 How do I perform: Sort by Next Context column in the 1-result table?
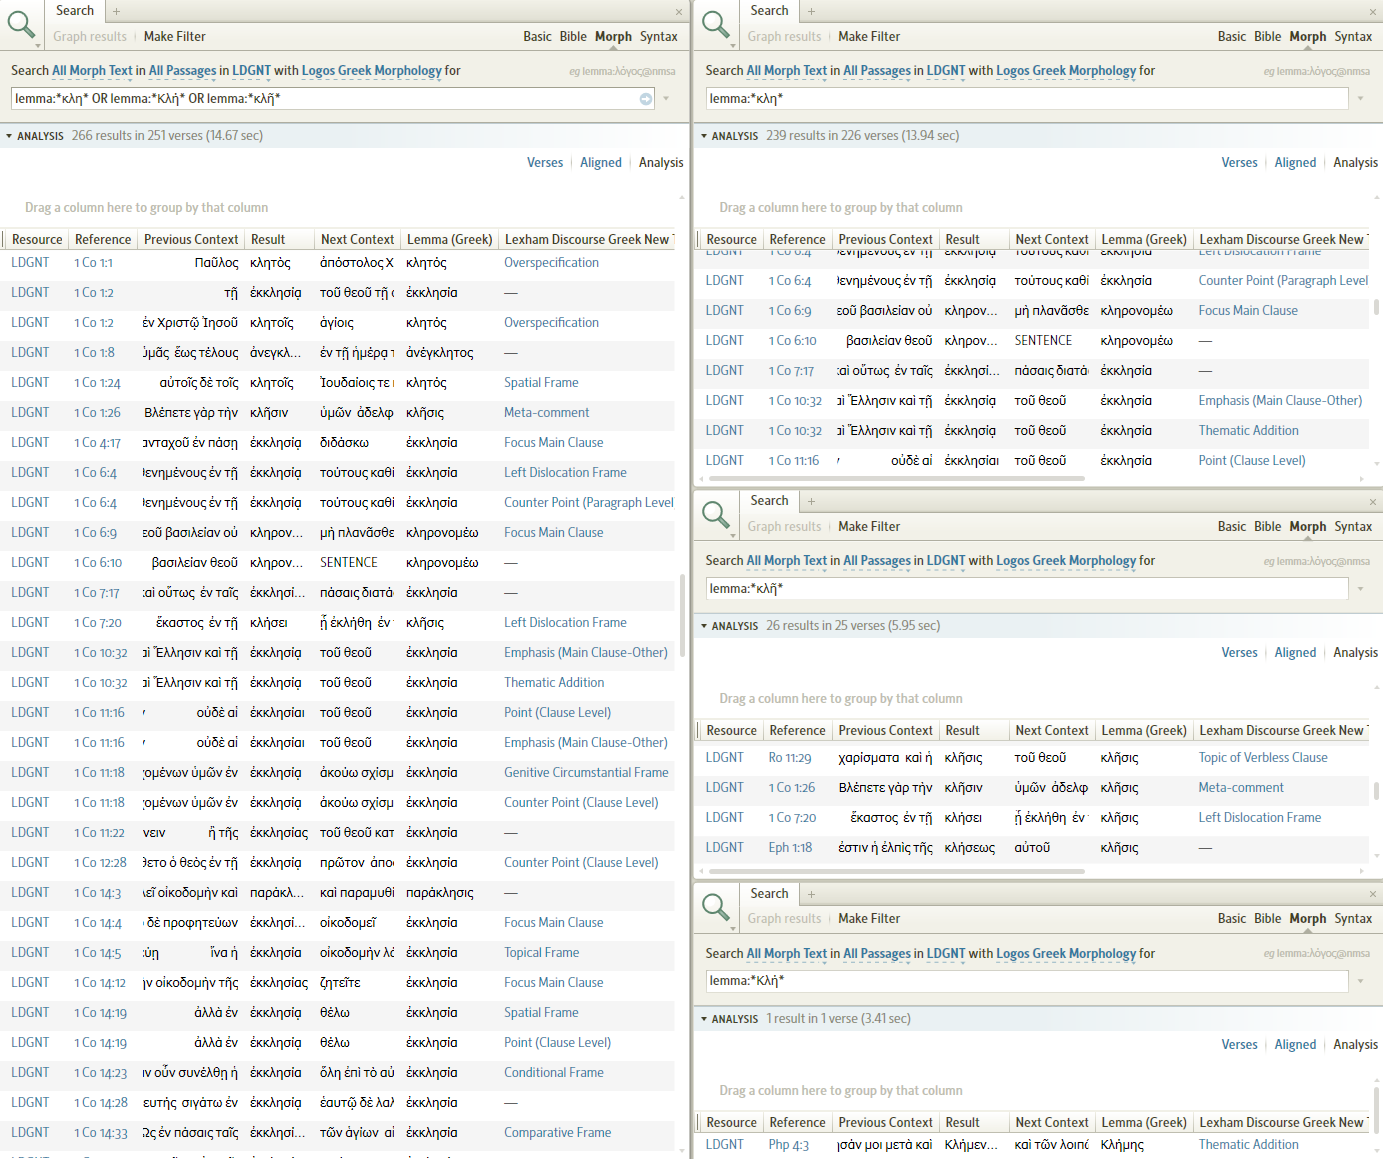(1052, 1123)
